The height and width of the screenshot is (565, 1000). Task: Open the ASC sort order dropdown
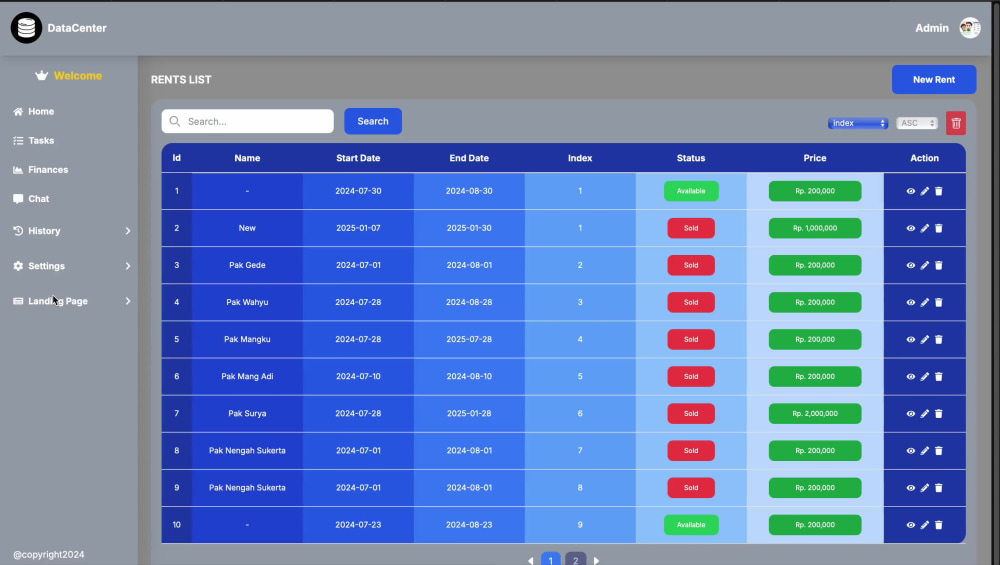click(917, 123)
